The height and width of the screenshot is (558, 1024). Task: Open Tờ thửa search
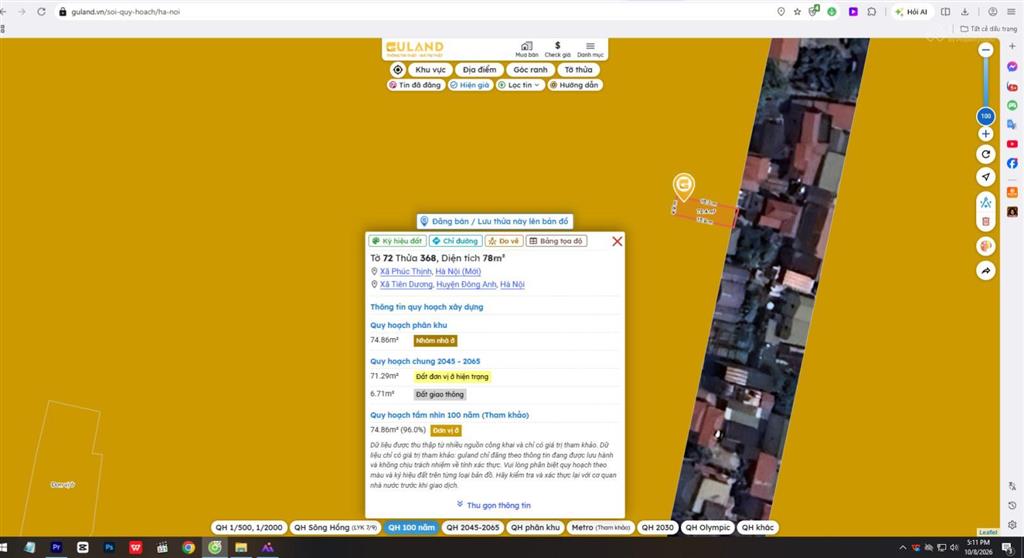coord(579,70)
